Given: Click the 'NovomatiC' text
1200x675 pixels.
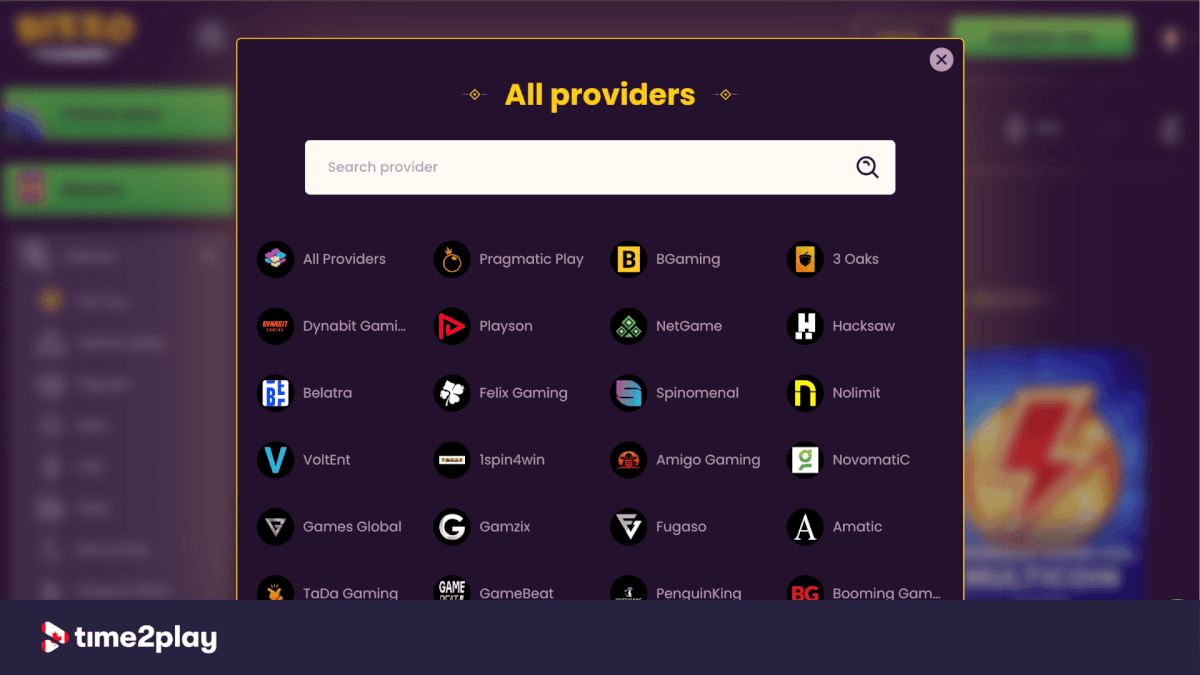Looking at the screenshot, I should pyautogui.click(x=871, y=460).
